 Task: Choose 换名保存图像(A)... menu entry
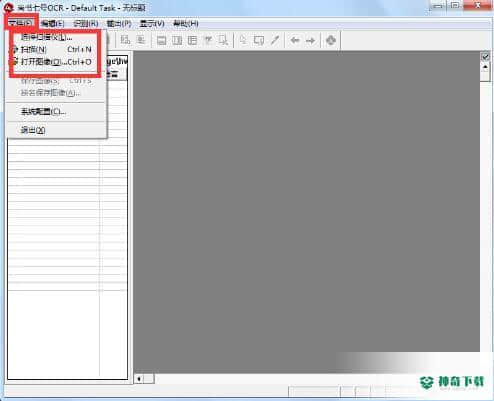[56, 93]
